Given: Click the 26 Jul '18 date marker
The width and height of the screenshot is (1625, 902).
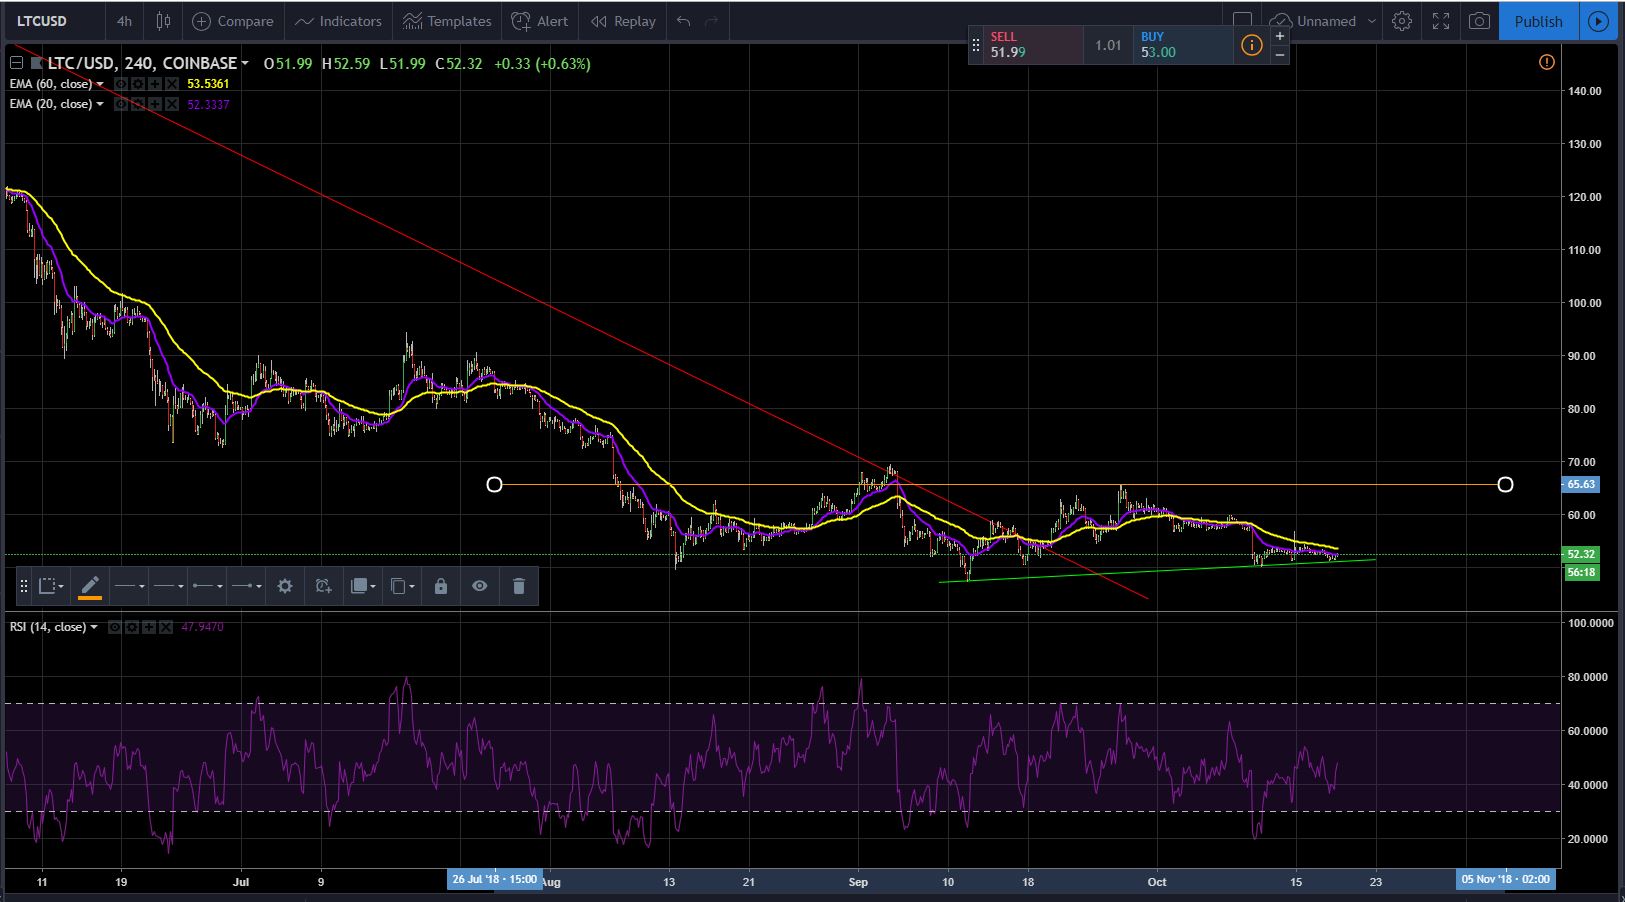Looking at the screenshot, I should [x=494, y=879].
